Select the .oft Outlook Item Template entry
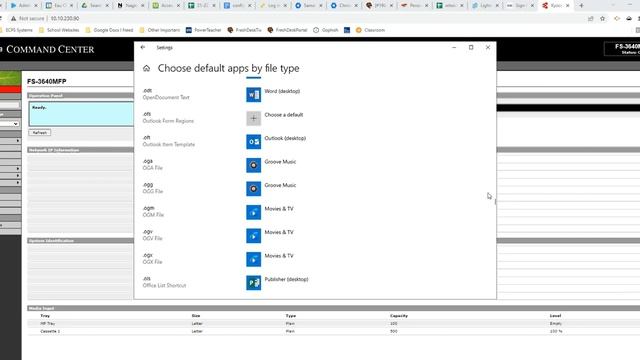This screenshot has height=360, width=640. pos(169,141)
